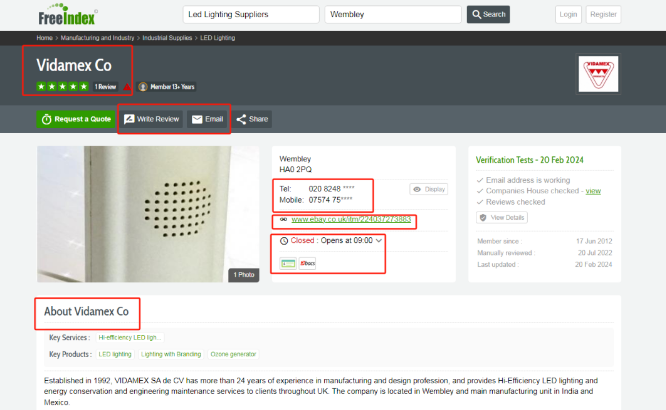This screenshot has width=666, height=410.
Task: Click the Request a Quote button
Action: 75,119
